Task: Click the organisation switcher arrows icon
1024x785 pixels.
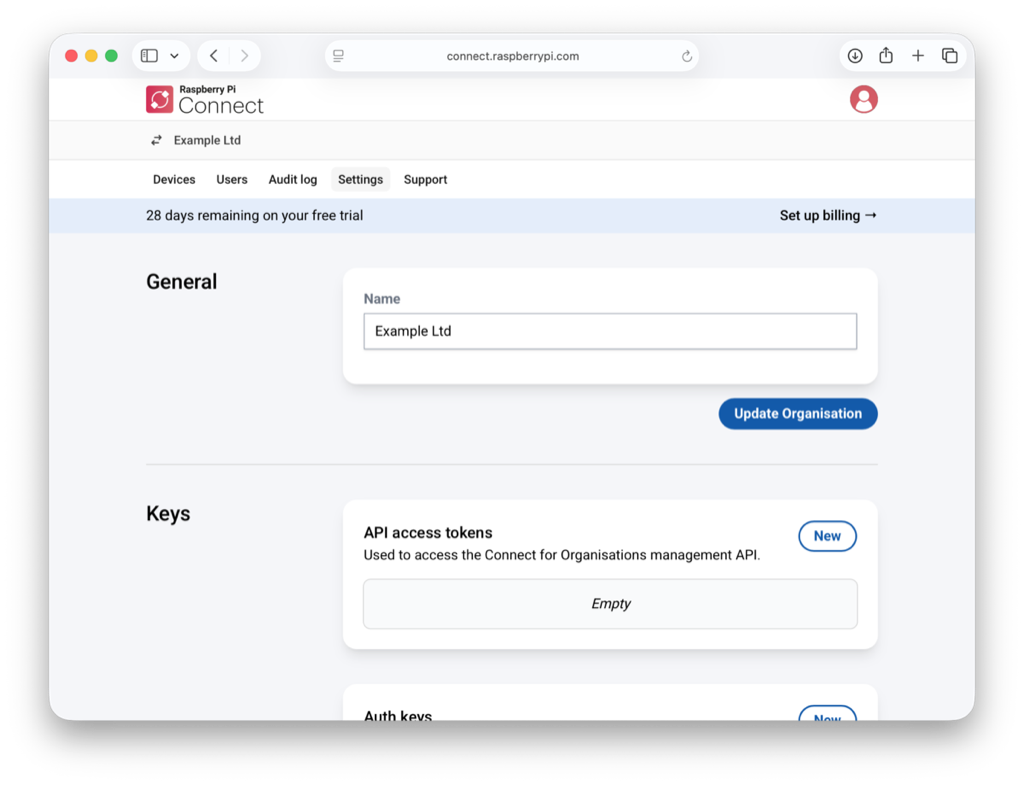Action: click(x=157, y=140)
